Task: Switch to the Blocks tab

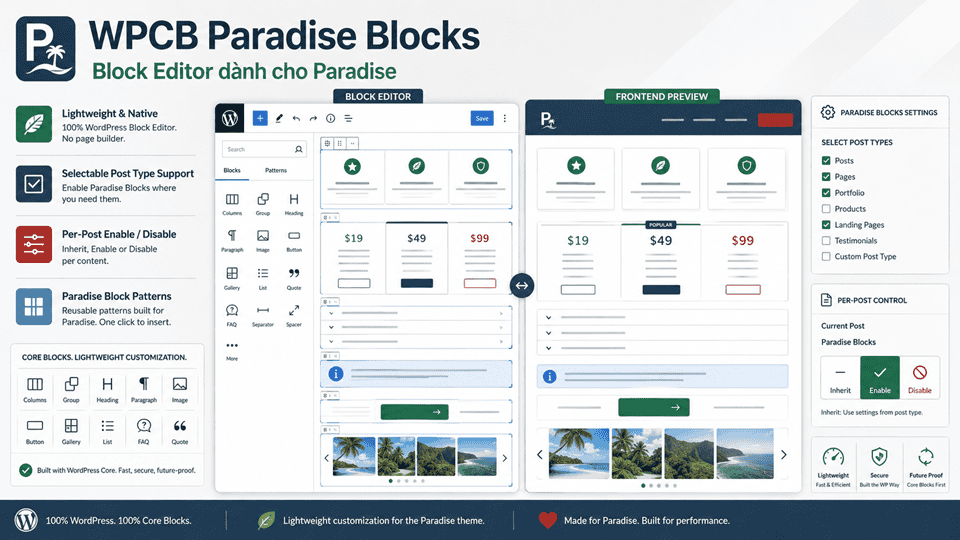Action: tap(232, 170)
